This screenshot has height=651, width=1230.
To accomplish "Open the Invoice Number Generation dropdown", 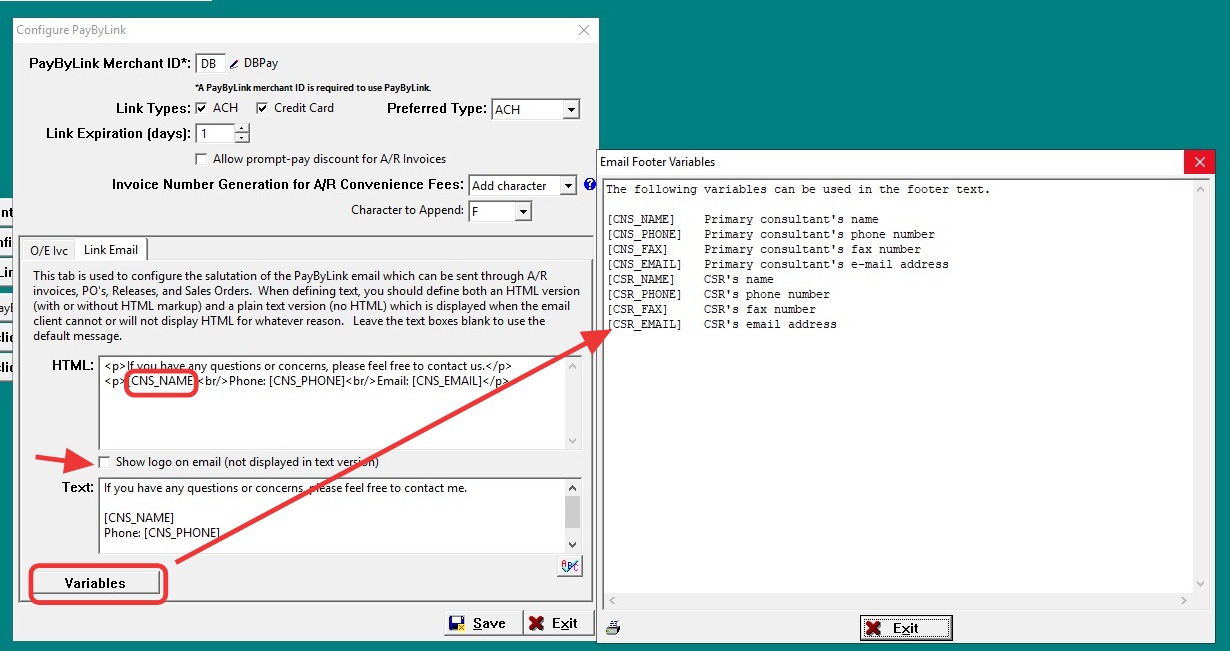I will 568,185.
